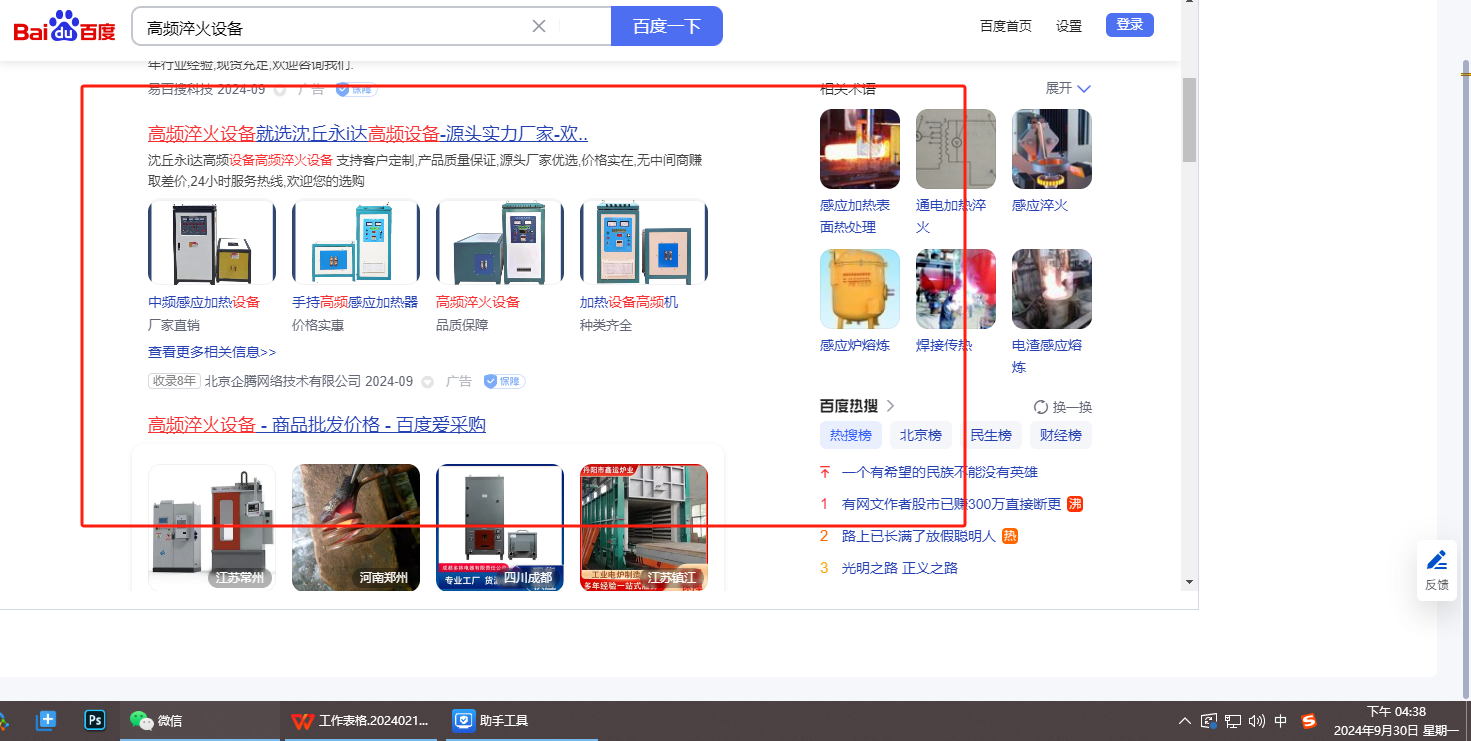
Task: Open the 中频感应加热设备 product image
Action: point(212,242)
